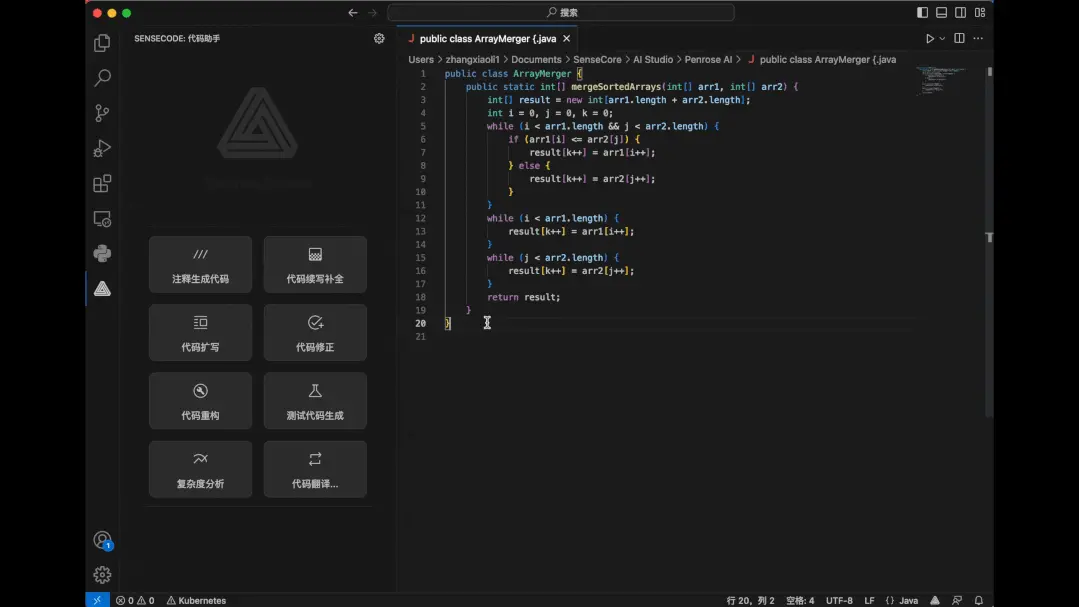Click Kubernetes status bar item
Viewport: 1079px width, 607px height.
[x=196, y=600]
